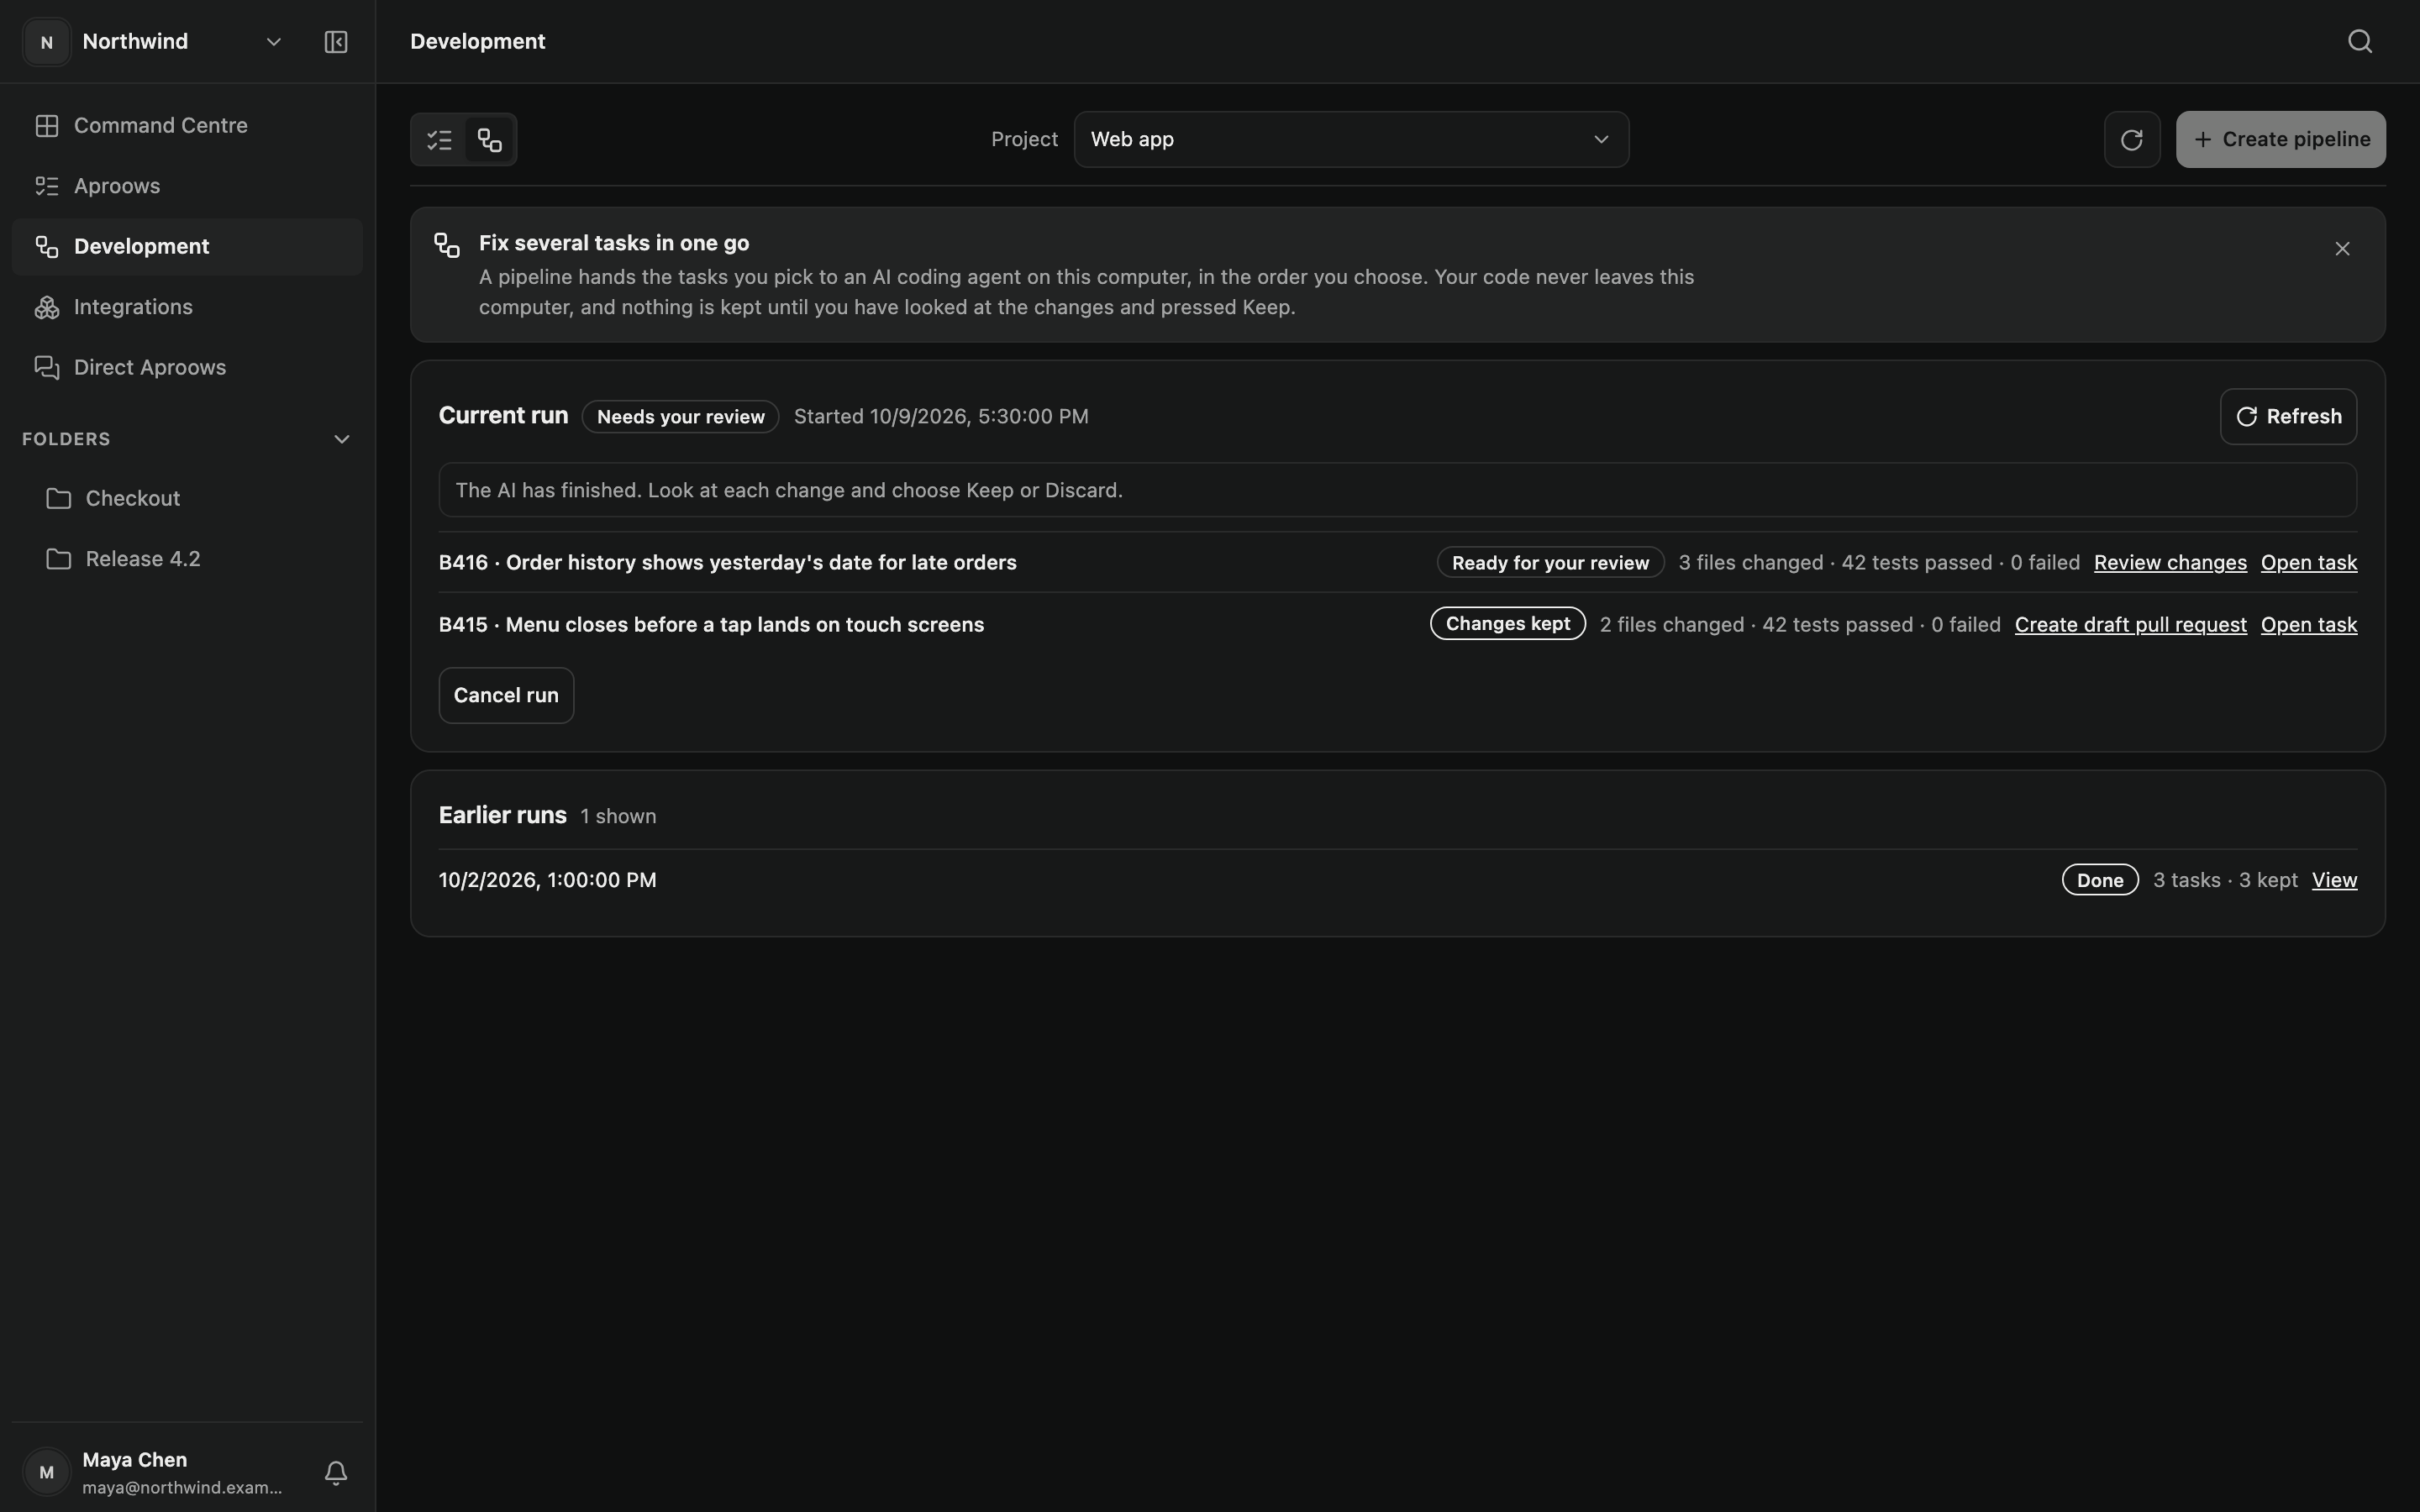Click the Aproows checklist icon
This screenshot has width=2420, height=1512.
47,186
